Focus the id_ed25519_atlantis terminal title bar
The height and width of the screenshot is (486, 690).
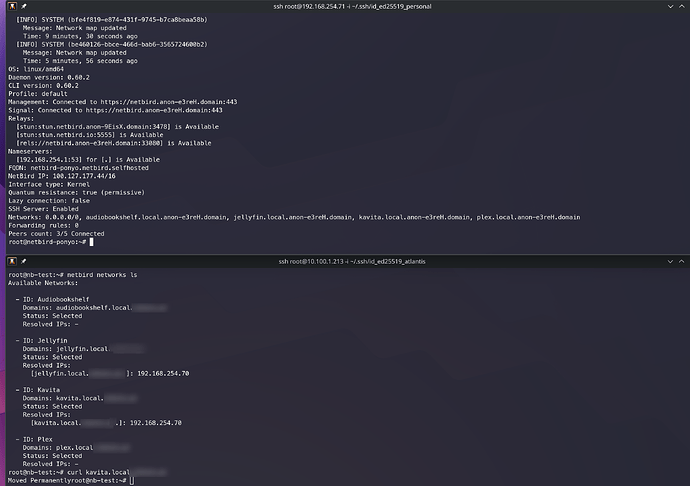click(344, 261)
